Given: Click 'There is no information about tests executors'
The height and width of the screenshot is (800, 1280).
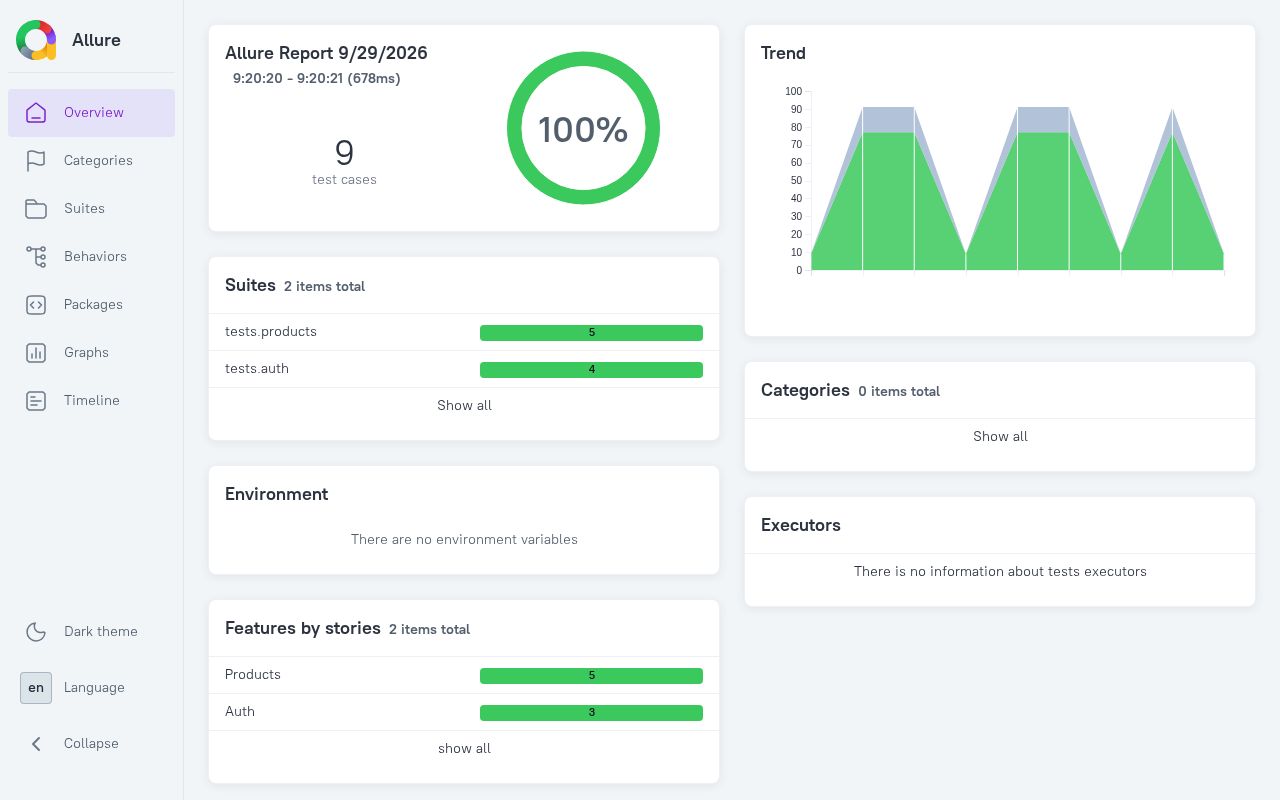Looking at the screenshot, I should point(1000,571).
